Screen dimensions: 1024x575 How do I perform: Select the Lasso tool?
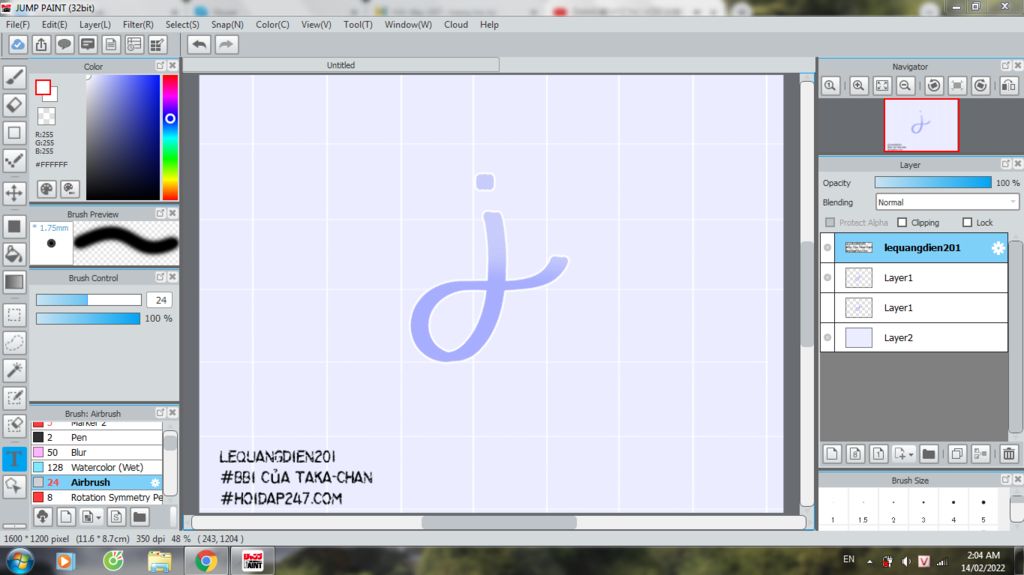point(14,342)
